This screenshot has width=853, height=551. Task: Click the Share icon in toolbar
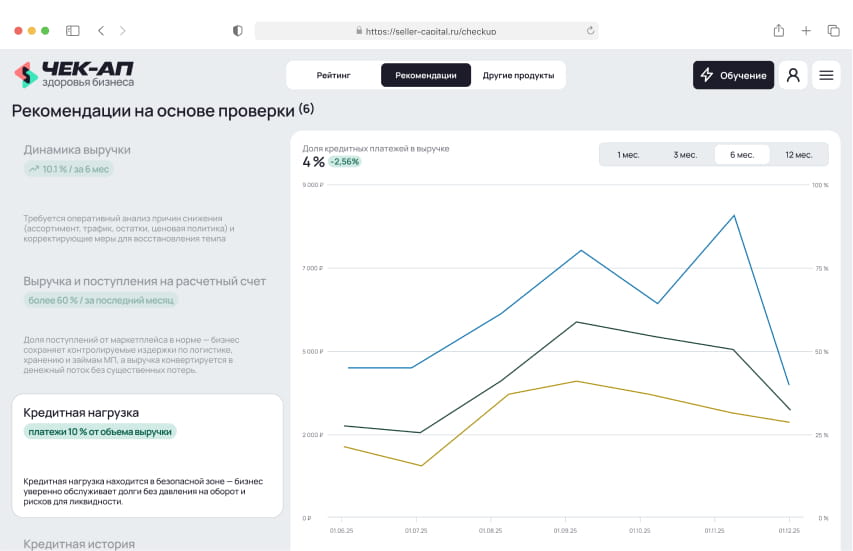[778, 31]
